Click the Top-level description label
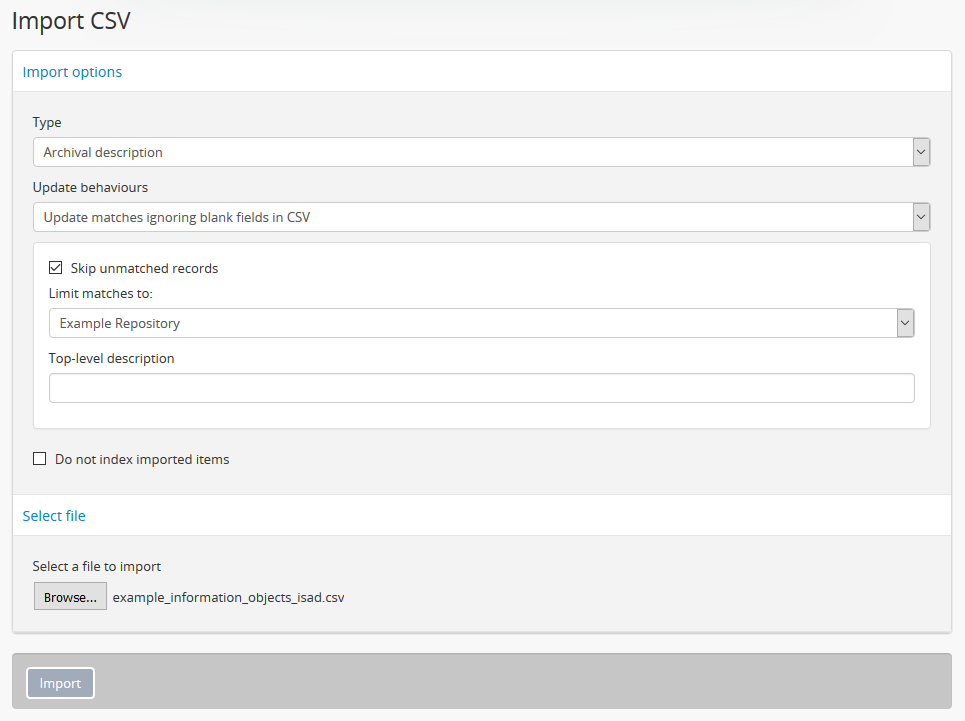Screen dimensions: 965x721 [x=111, y=358]
